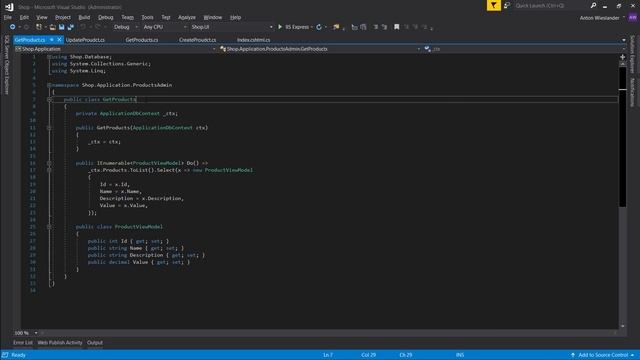Click the Navigate Forward toolbar icon
640x360 pixels.
26,27
